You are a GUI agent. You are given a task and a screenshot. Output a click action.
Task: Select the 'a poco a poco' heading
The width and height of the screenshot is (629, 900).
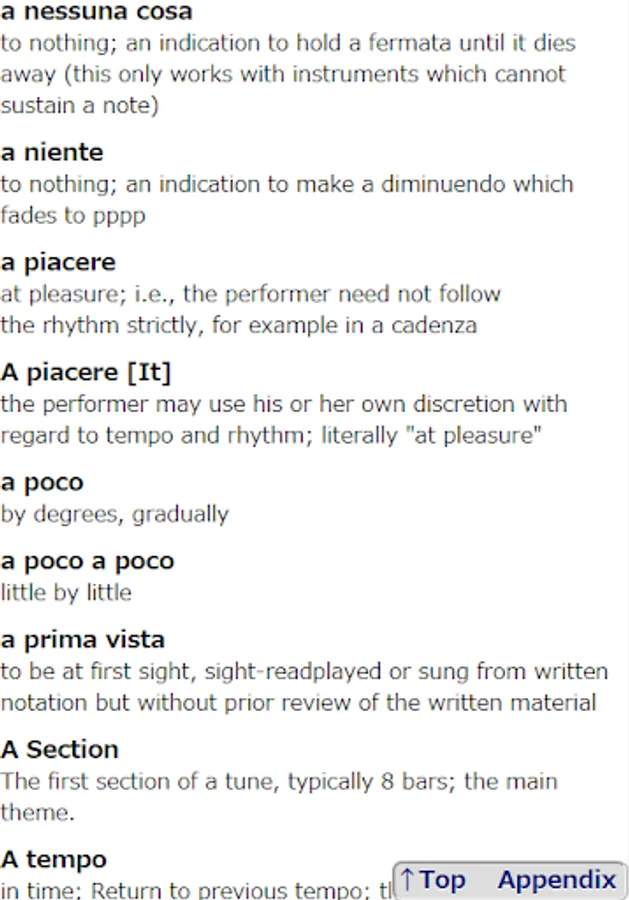click(x=87, y=561)
